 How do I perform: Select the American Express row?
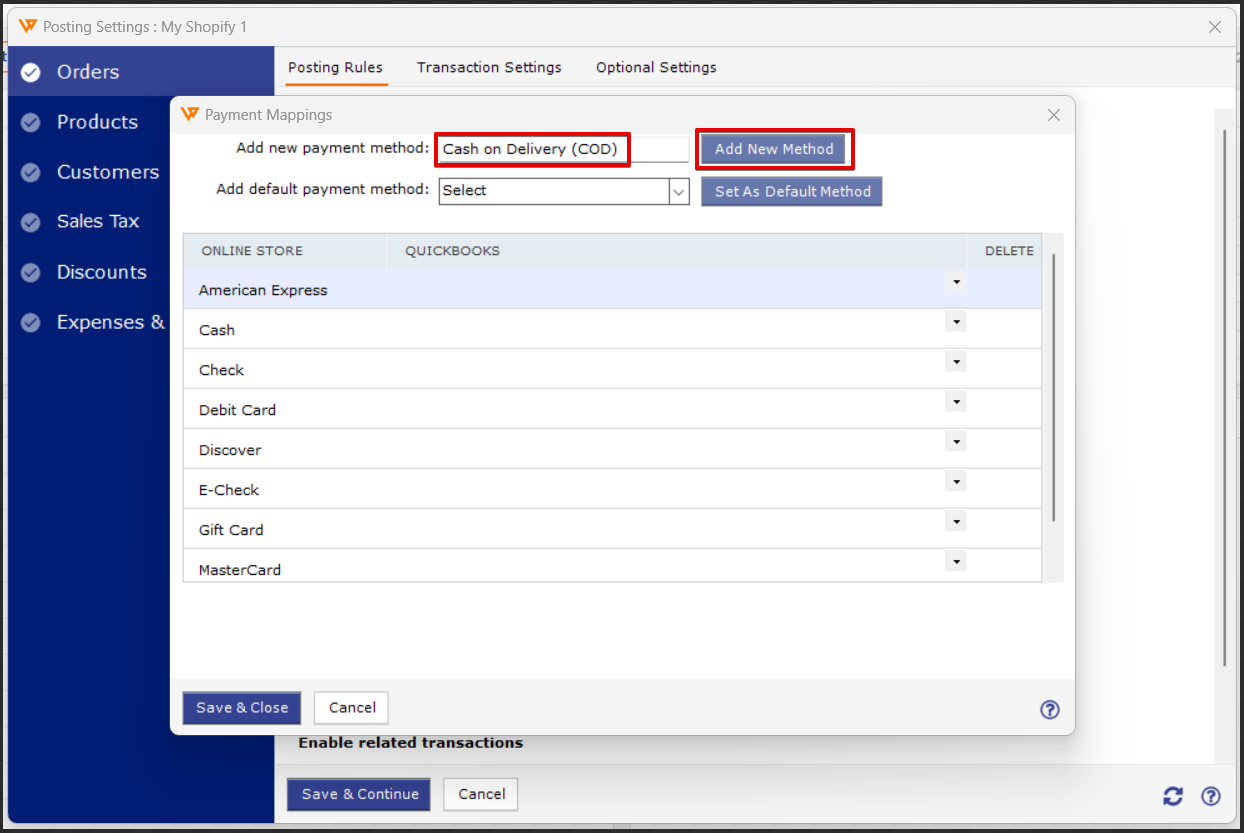coord(612,290)
